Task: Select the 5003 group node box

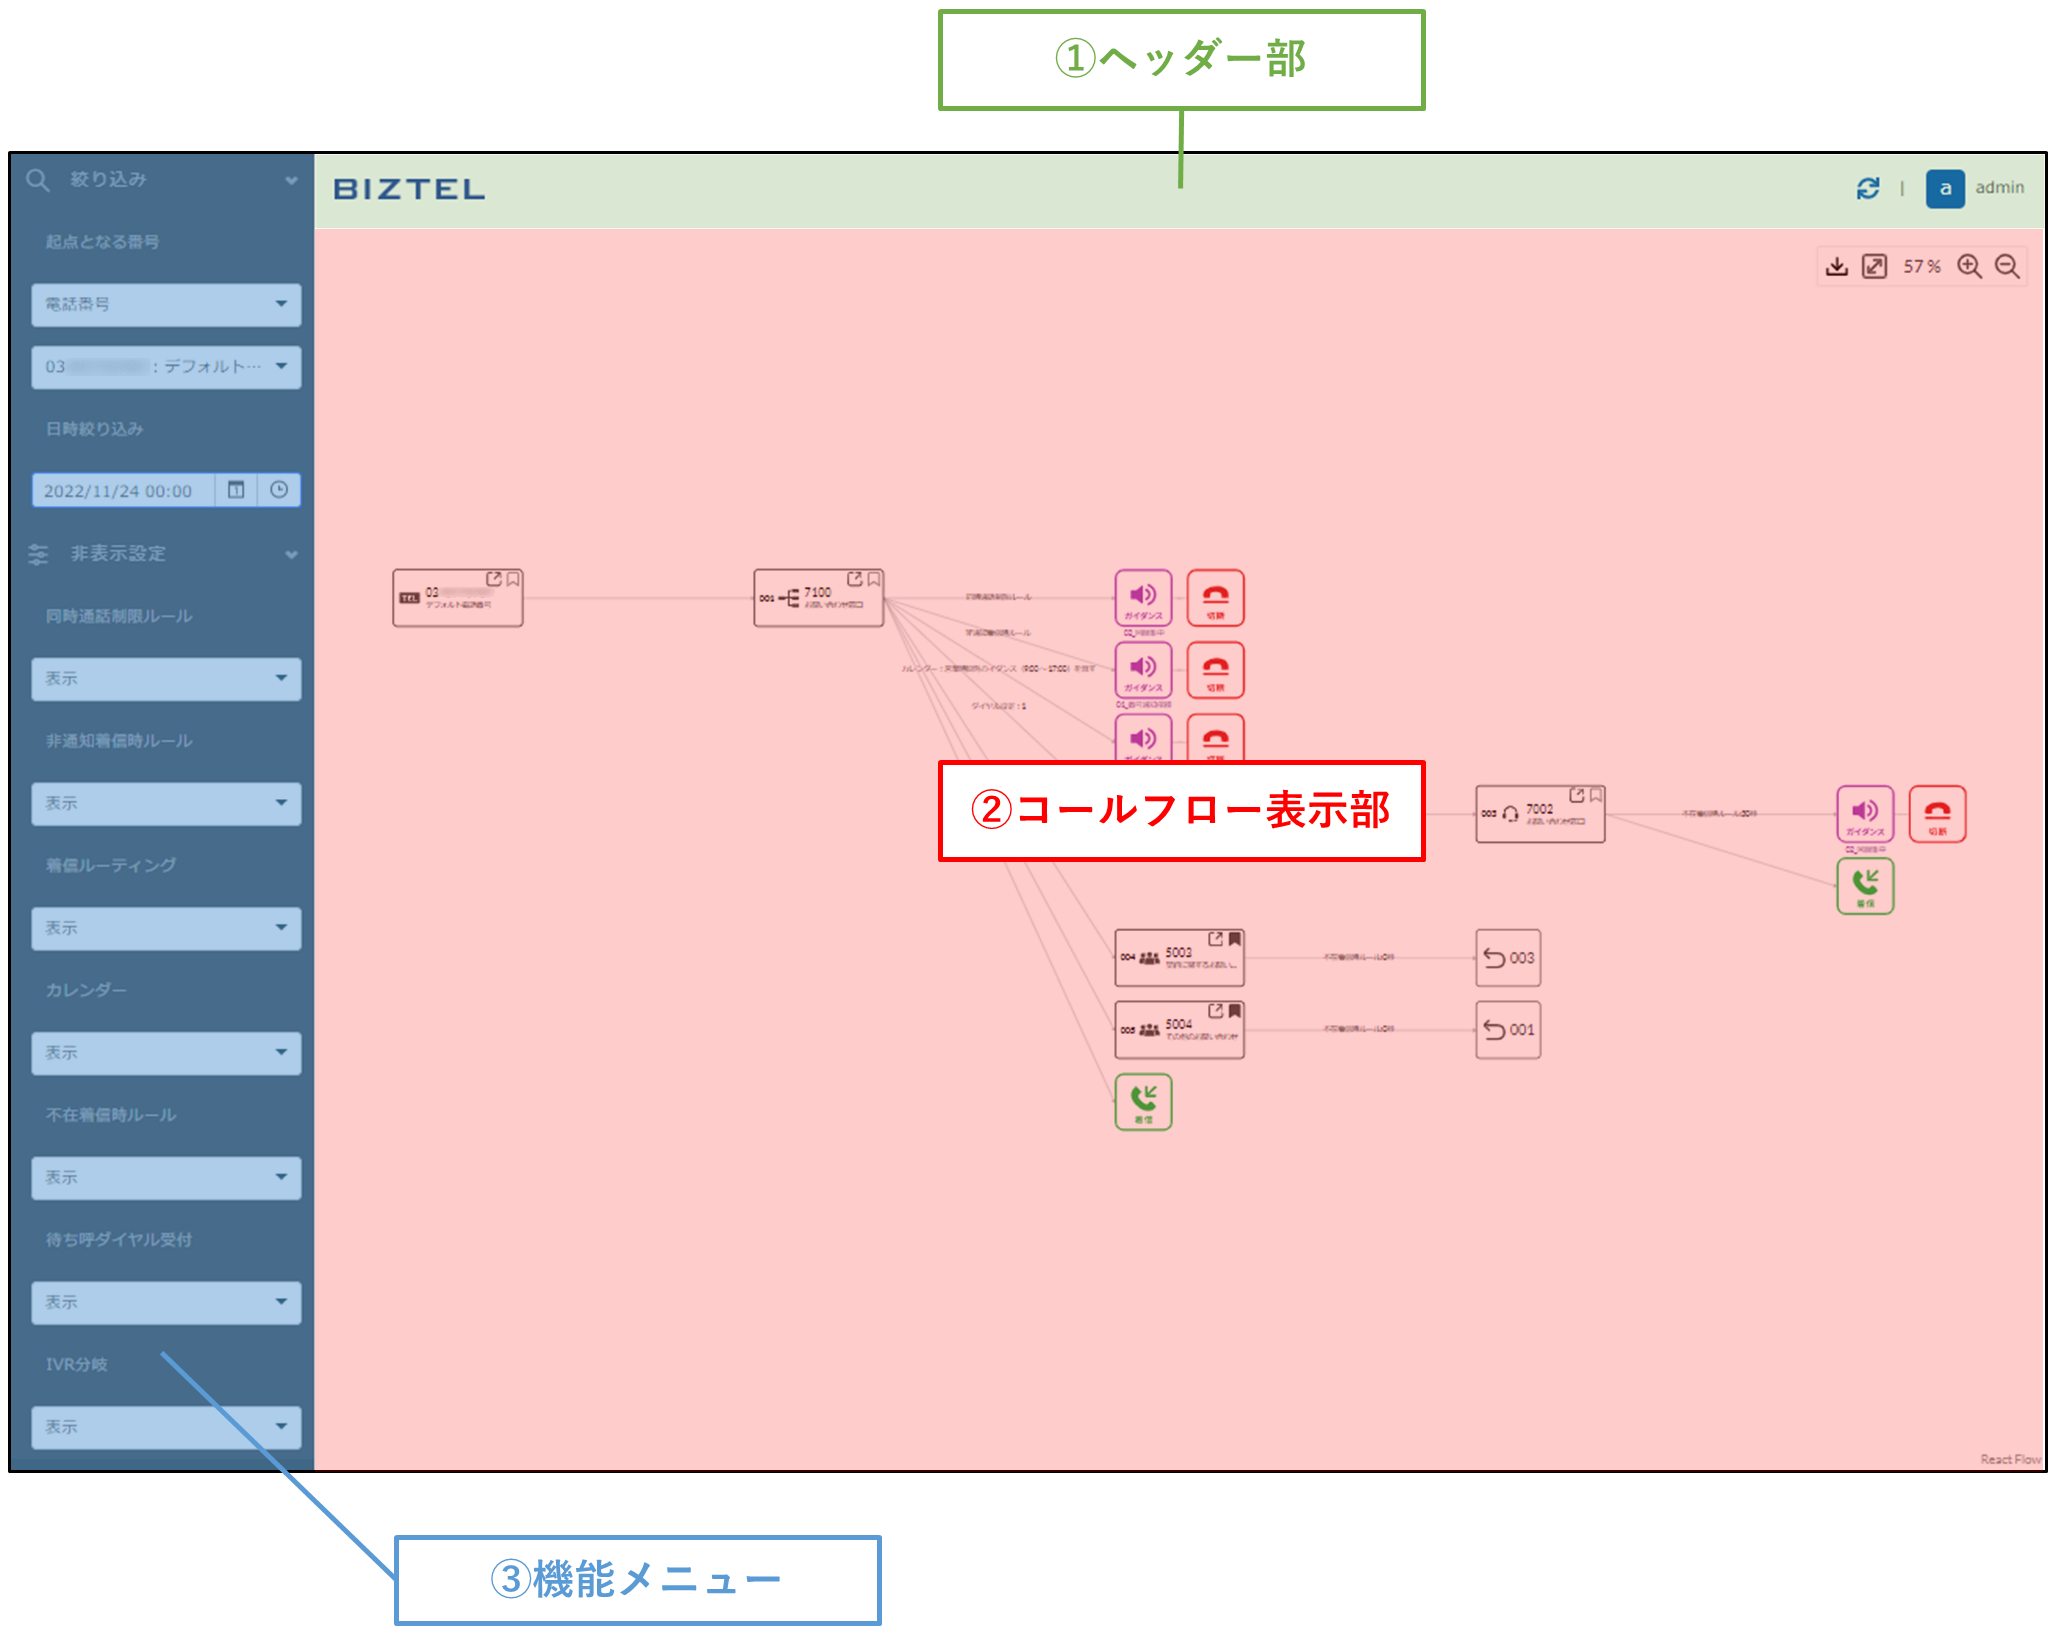Action: click(x=1180, y=958)
